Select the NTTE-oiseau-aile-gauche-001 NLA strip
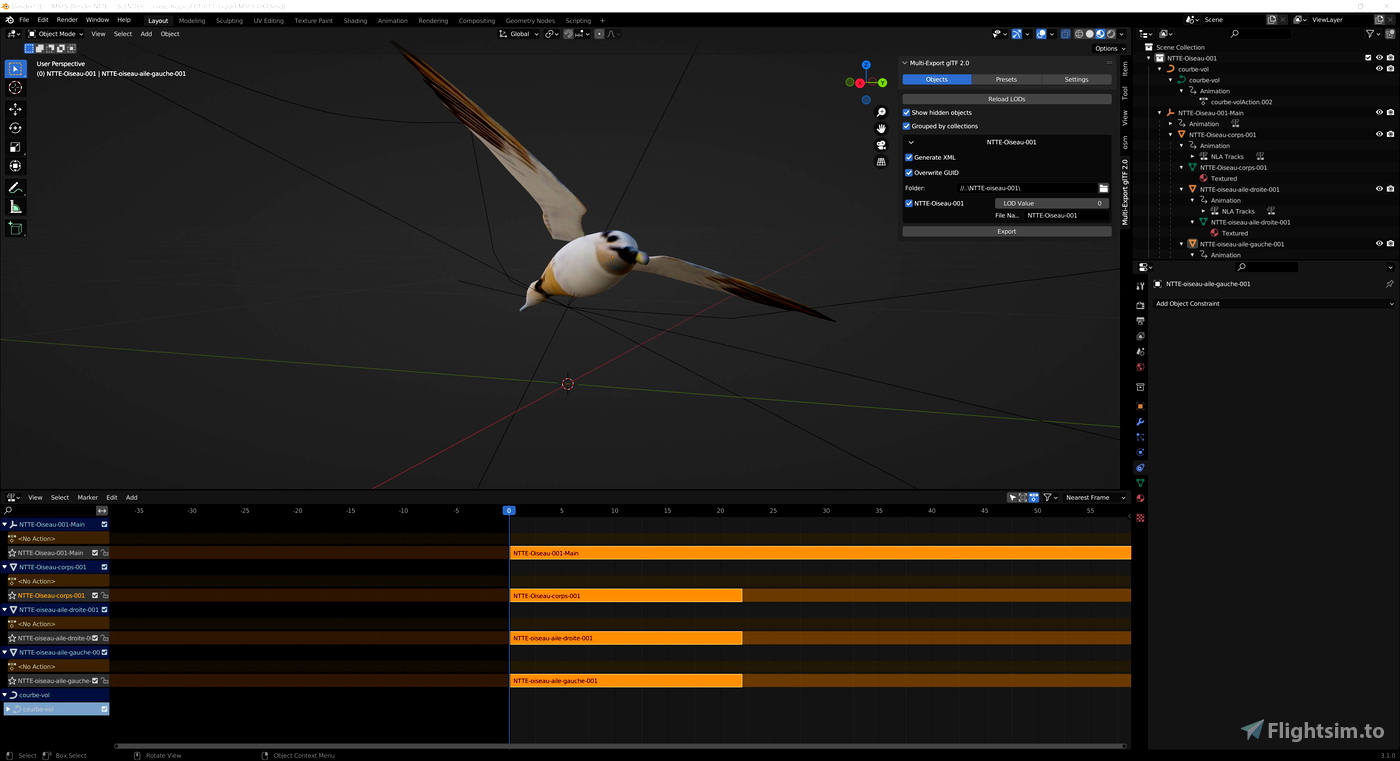Viewport: 1400px width, 761px height. click(x=626, y=680)
